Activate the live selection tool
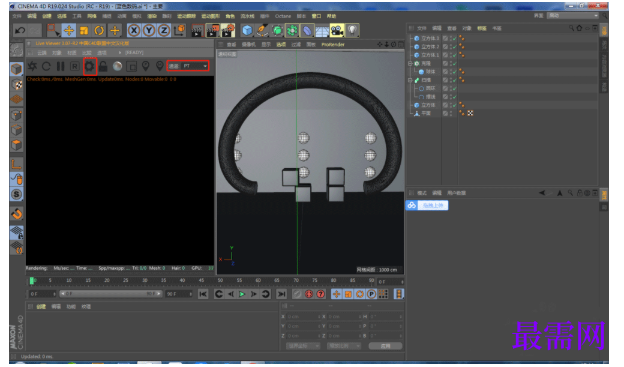The width and height of the screenshot is (624, 367). tap(53, 30)
